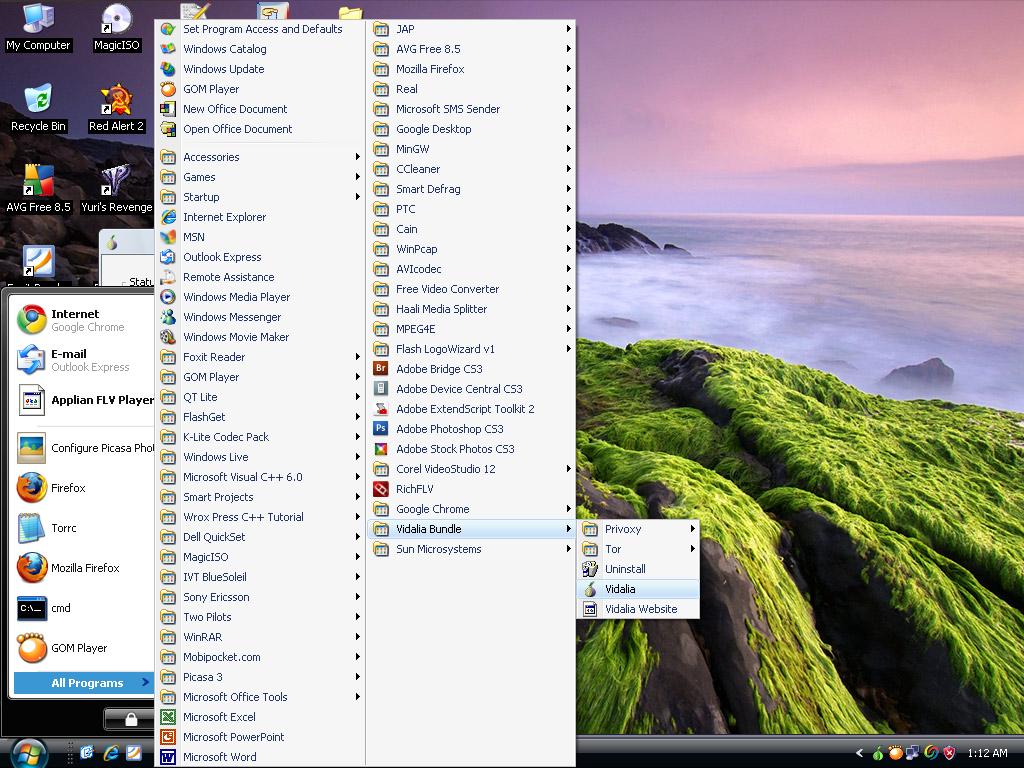Select Open Office Document
Viewport: 1024px width, 768px height.
click(260, 129)
